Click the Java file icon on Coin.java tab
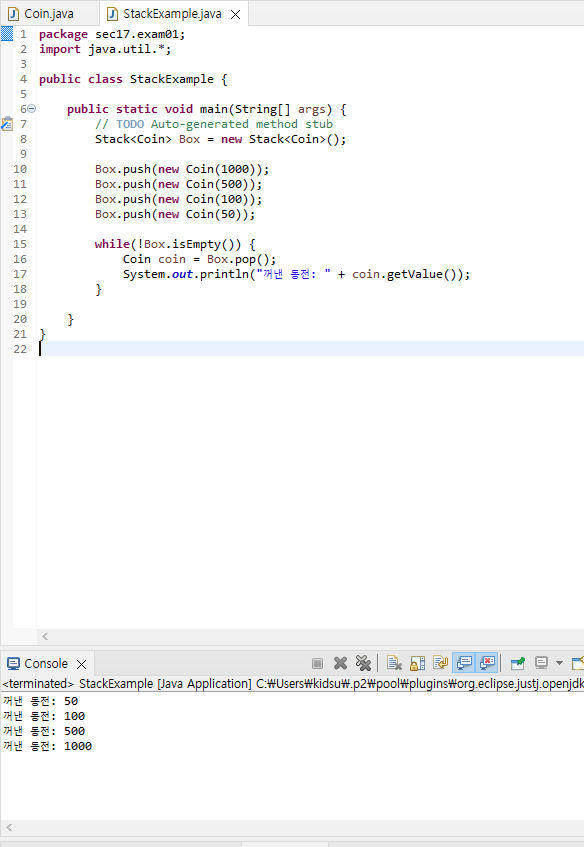 click(14, 14)
